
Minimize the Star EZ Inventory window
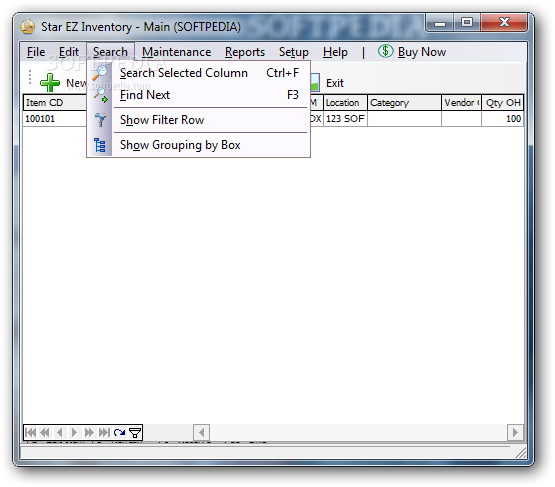click(x=440, y=23)
